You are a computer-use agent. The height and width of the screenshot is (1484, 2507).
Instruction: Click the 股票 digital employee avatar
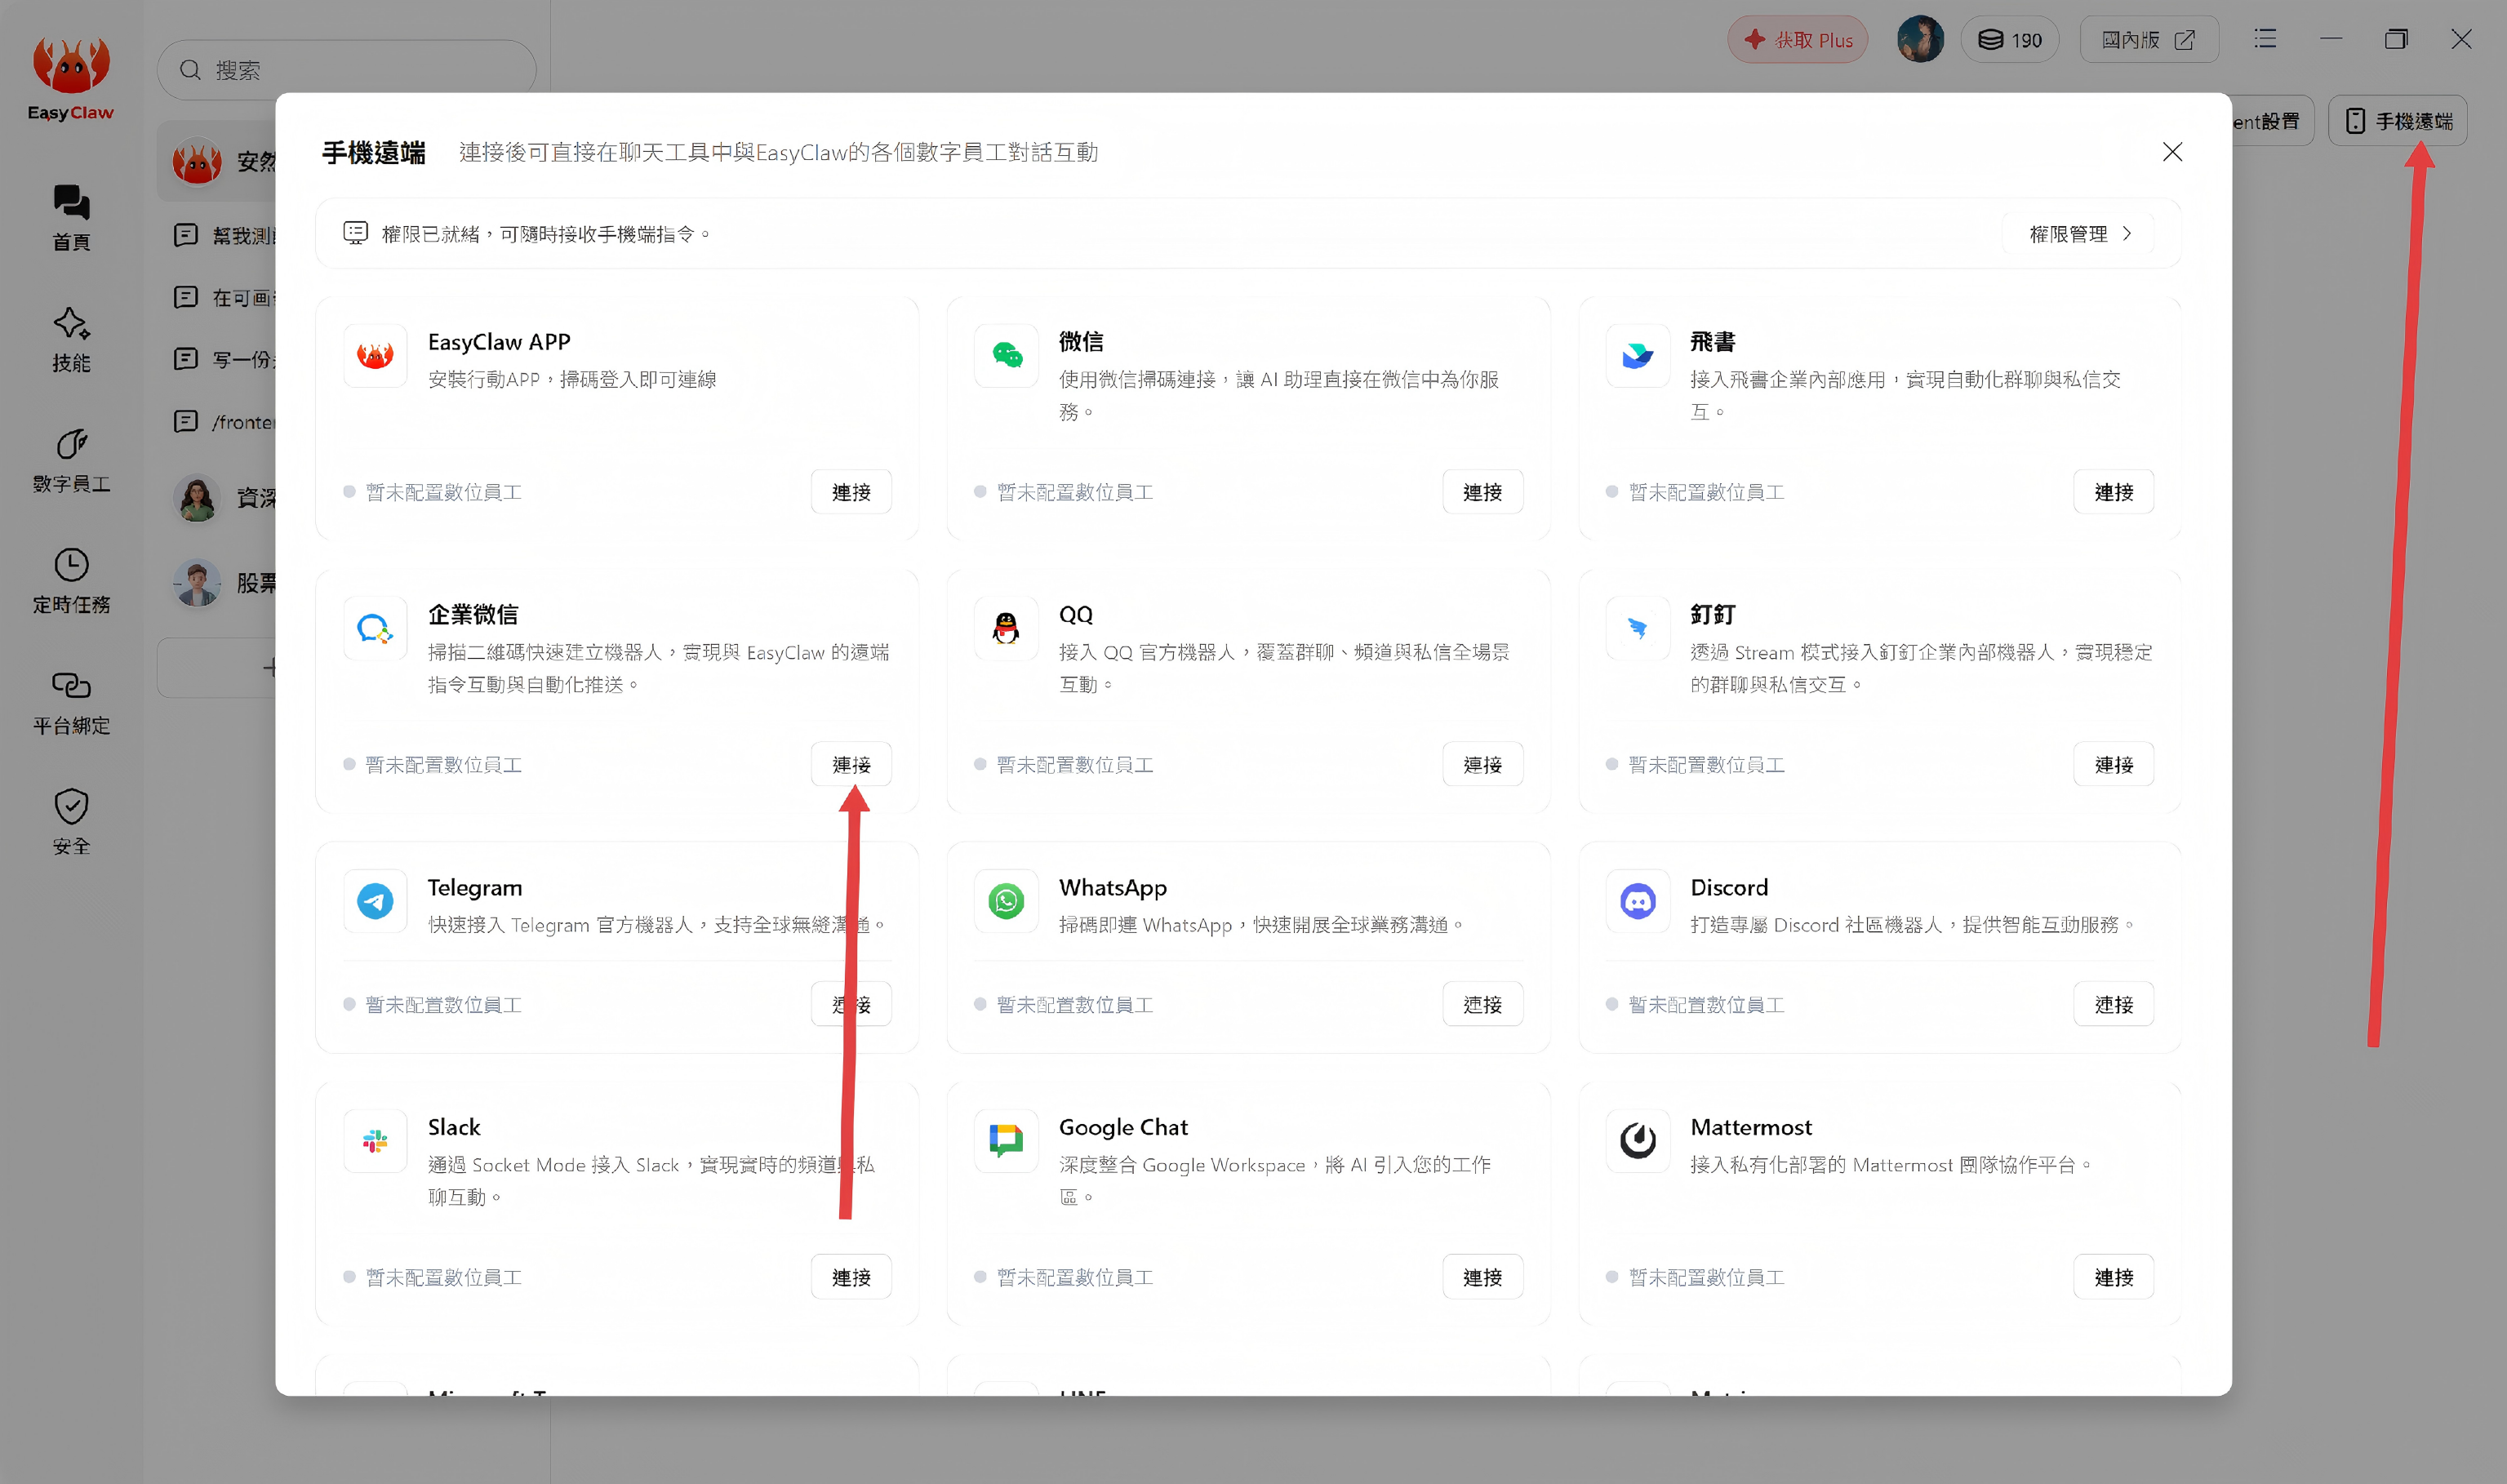(x=197, y=583)
